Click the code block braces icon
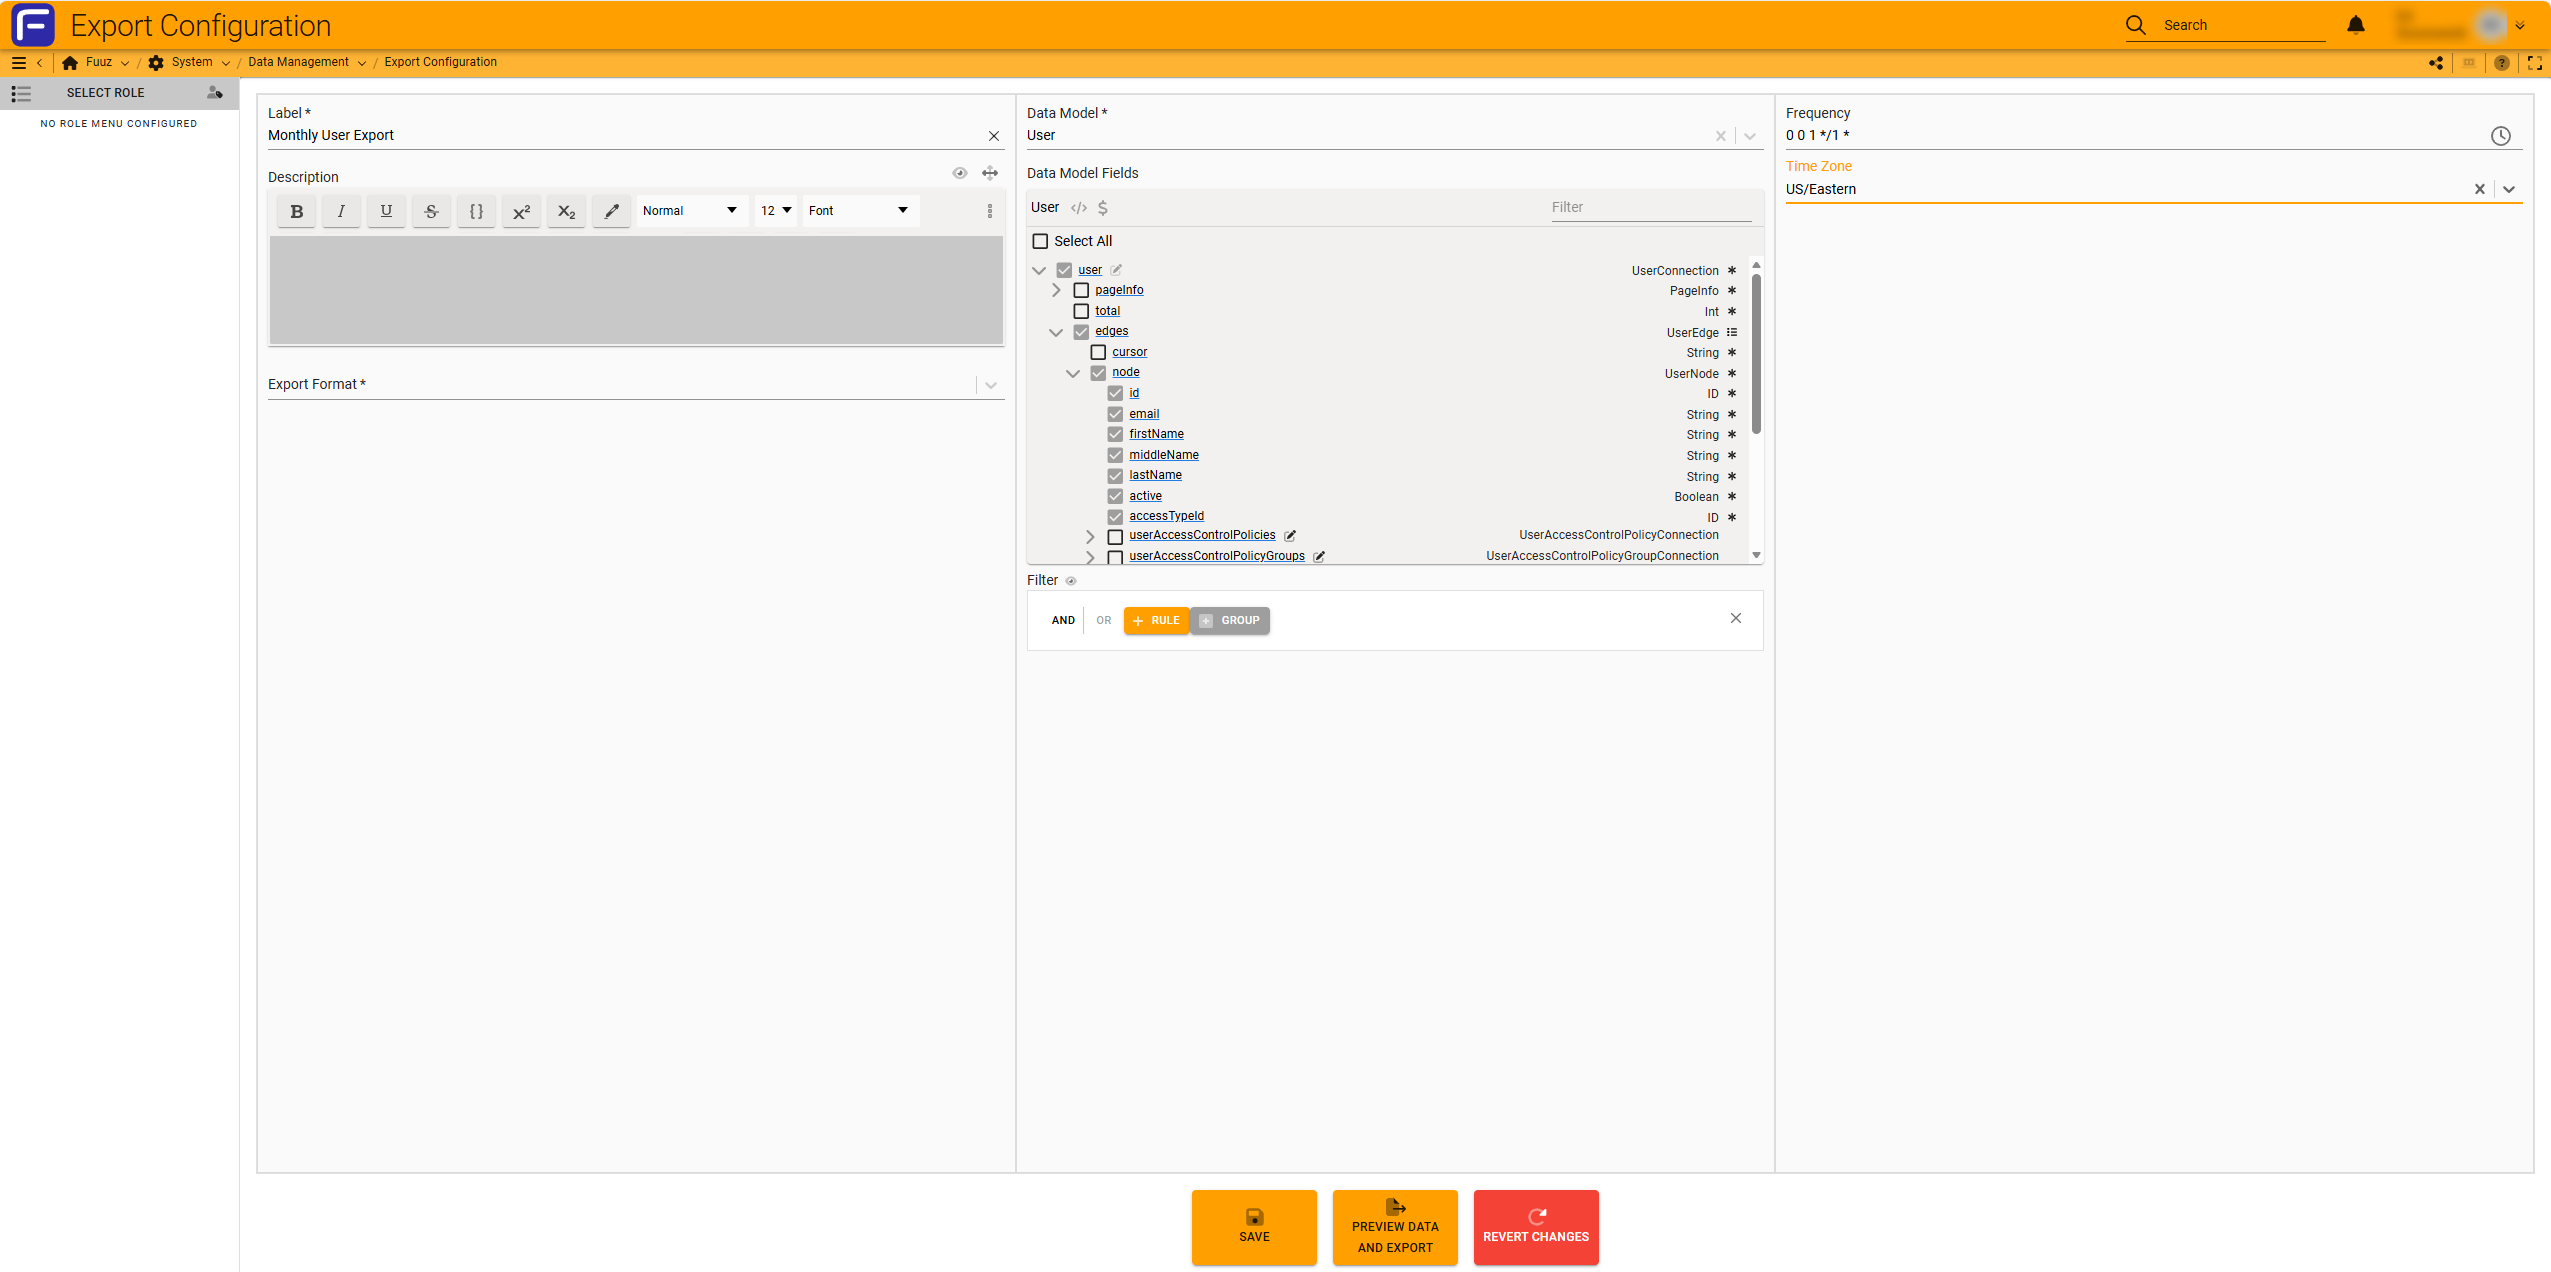This screenshot has height=1272, width=2551. click(476, 211)
